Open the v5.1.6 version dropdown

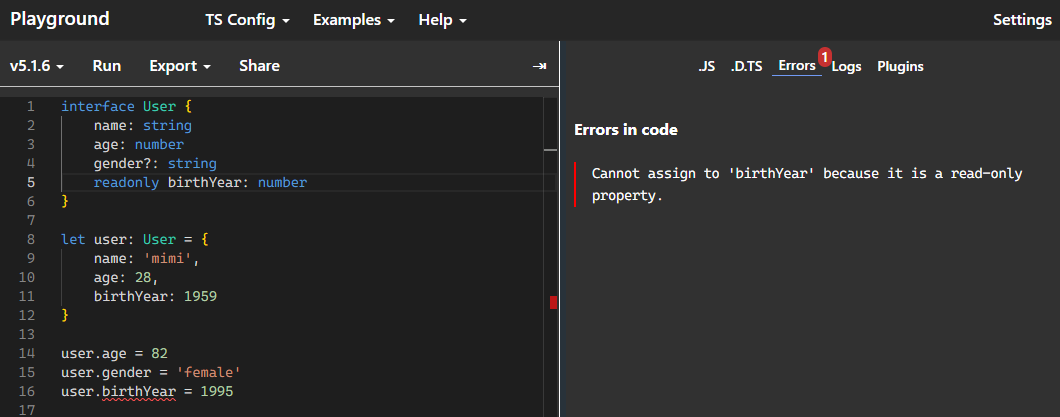(x=37, y=66)
